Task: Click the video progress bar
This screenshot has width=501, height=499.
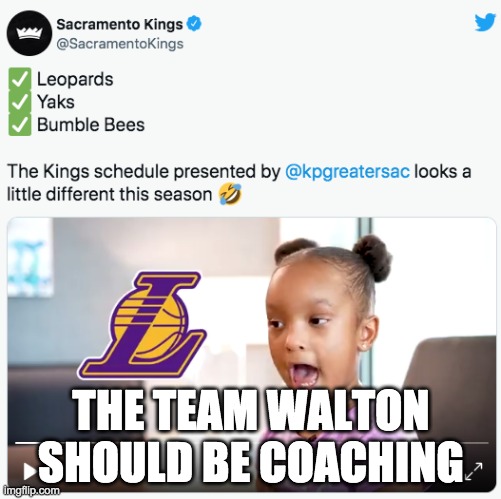Action: (252, 443)
